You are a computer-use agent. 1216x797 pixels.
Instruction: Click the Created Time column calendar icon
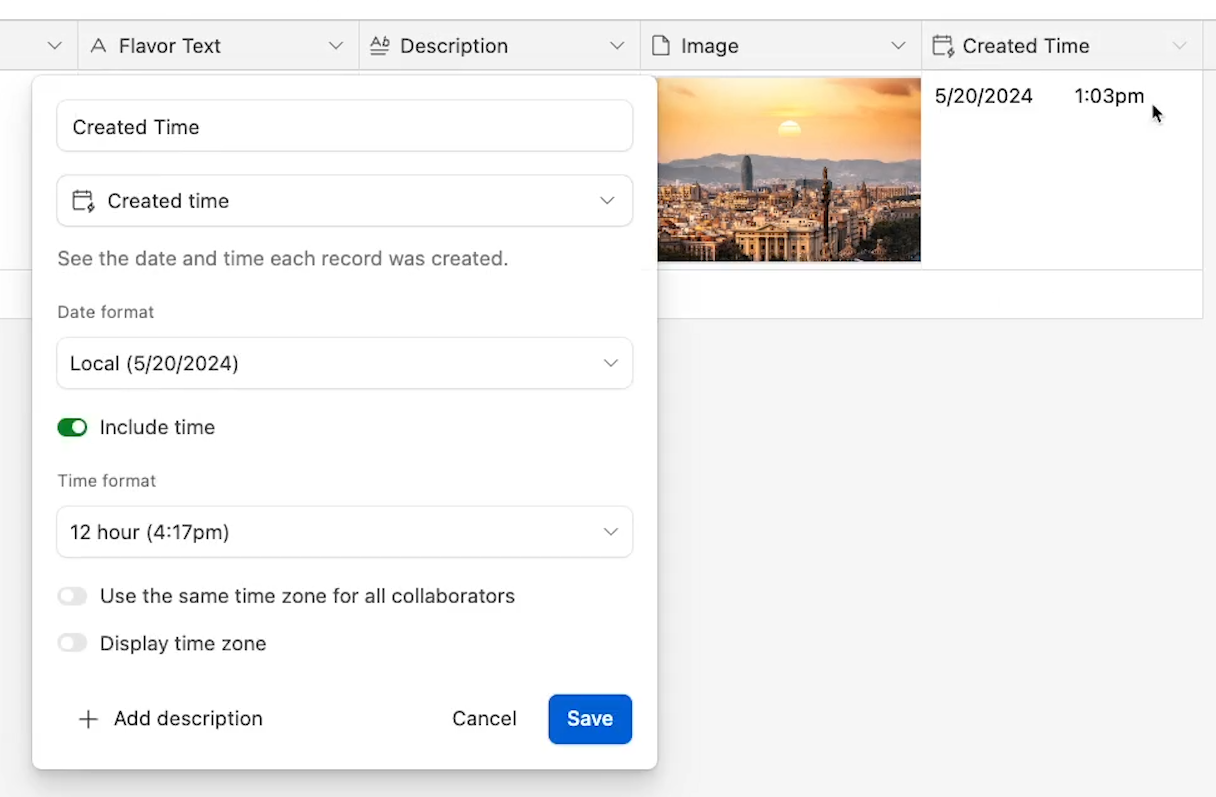tap(942, 46)
